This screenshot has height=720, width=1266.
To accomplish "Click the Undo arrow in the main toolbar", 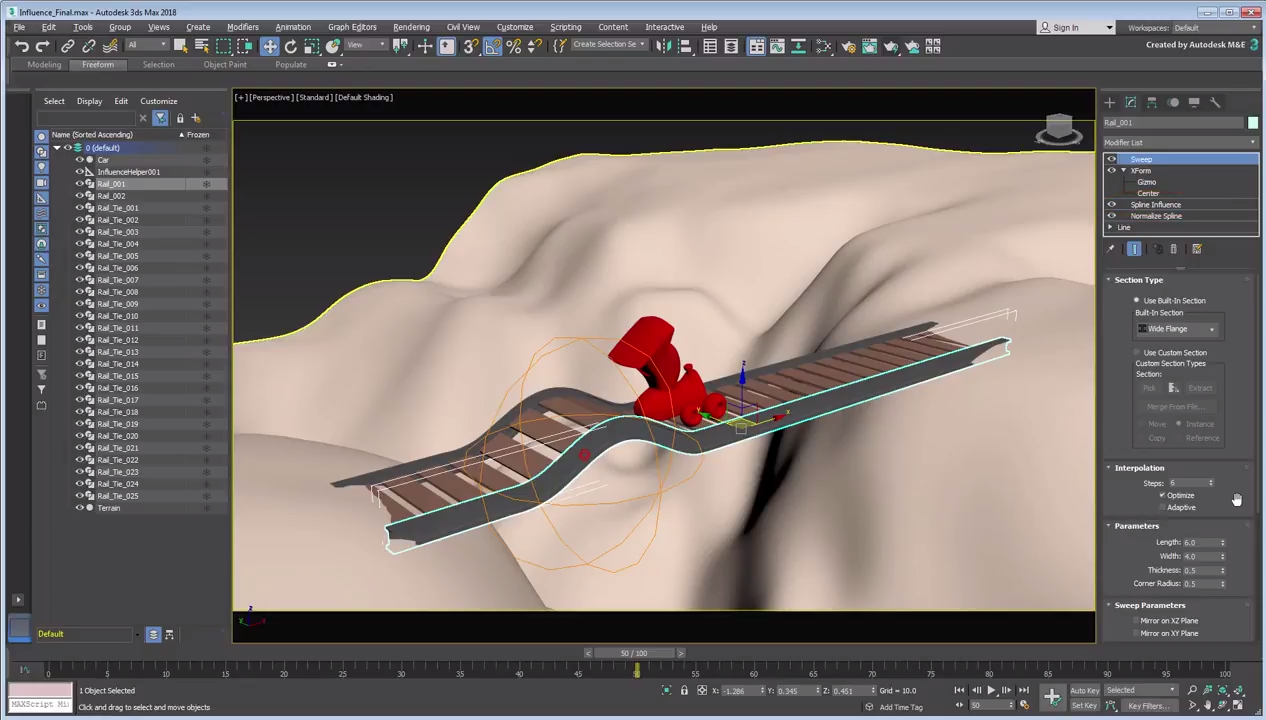I will coord(21,46).
